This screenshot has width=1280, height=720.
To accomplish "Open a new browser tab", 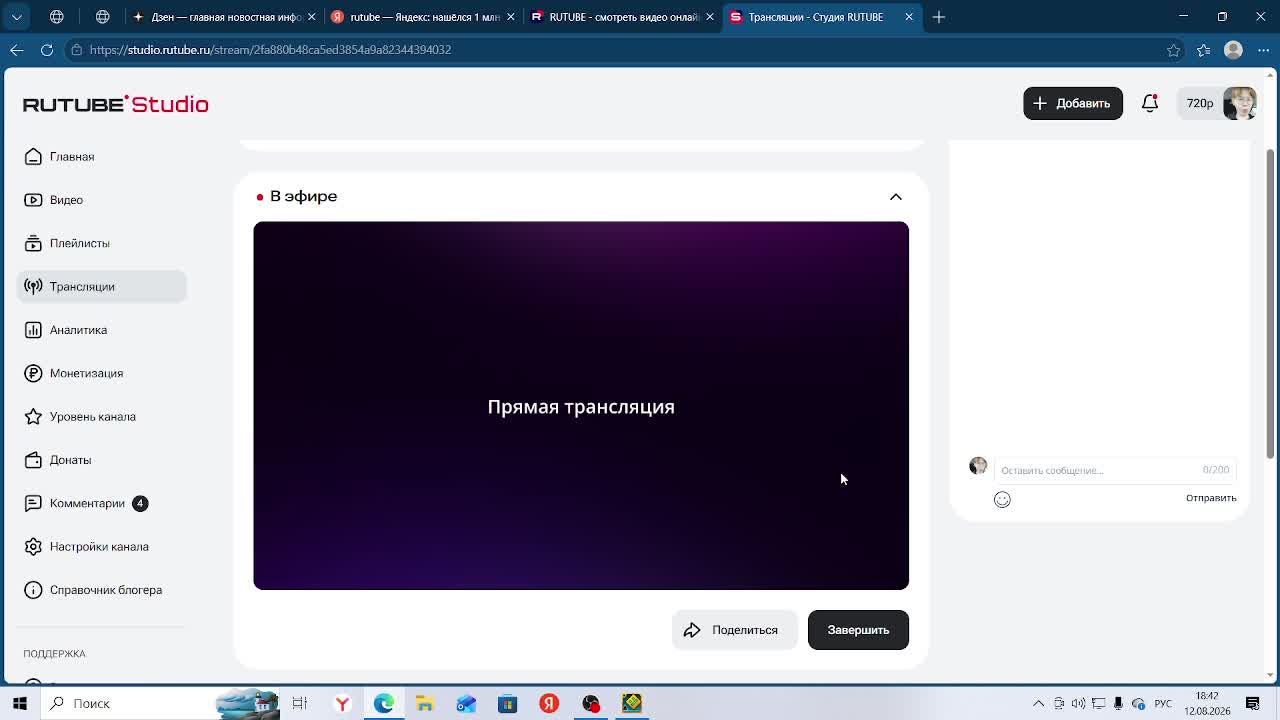I will (x=939, y=17).
